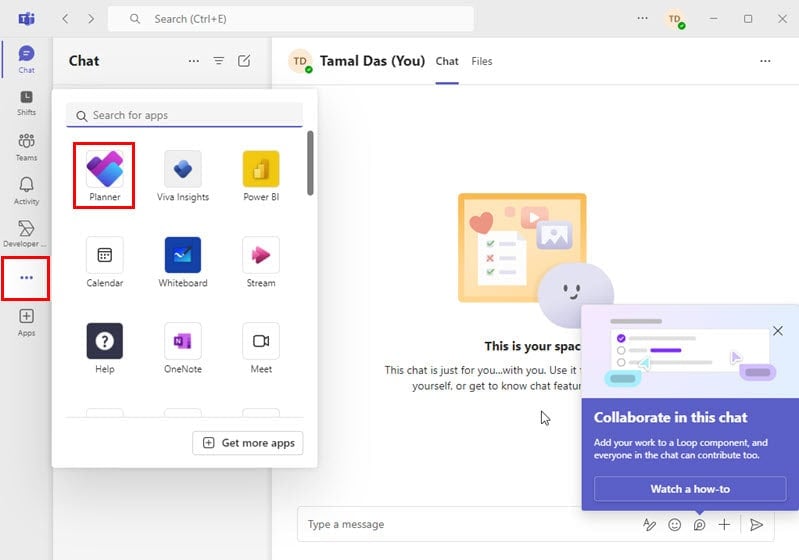Go forward with the navigation arrow
This screenshot has height=560, width=799.
click(91, 19)
